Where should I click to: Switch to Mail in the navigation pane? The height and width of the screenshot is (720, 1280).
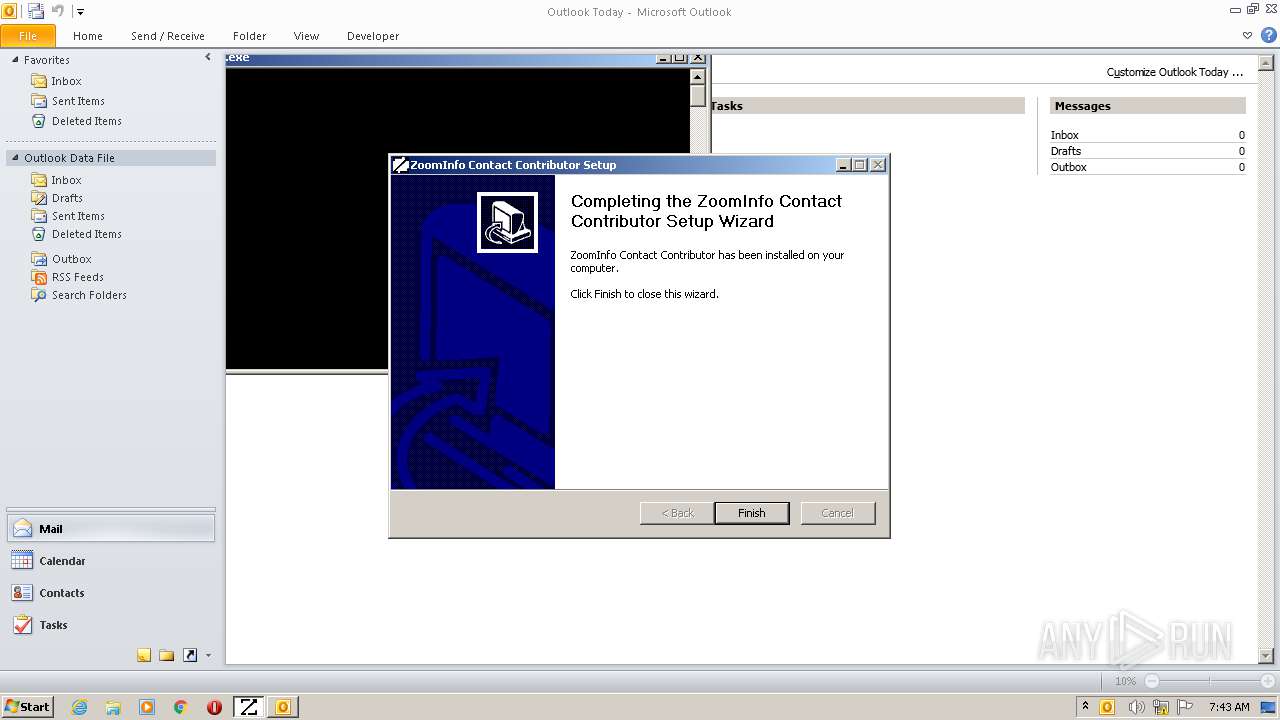point(110,529)
